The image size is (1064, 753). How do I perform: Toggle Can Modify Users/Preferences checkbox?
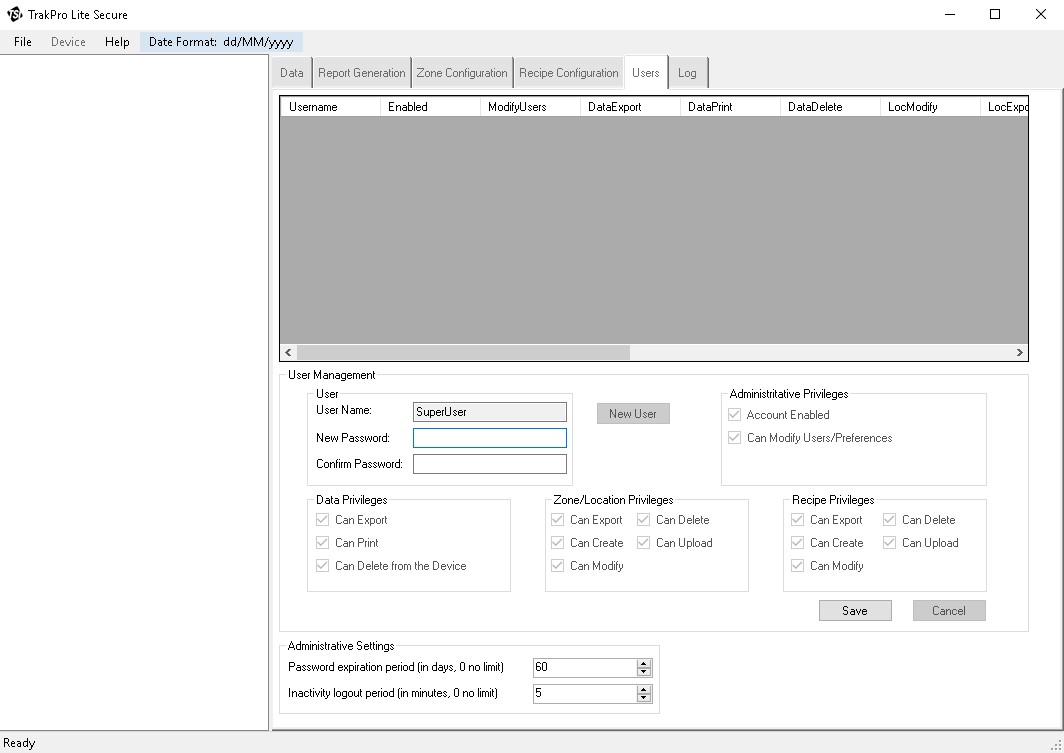point(734,438)
